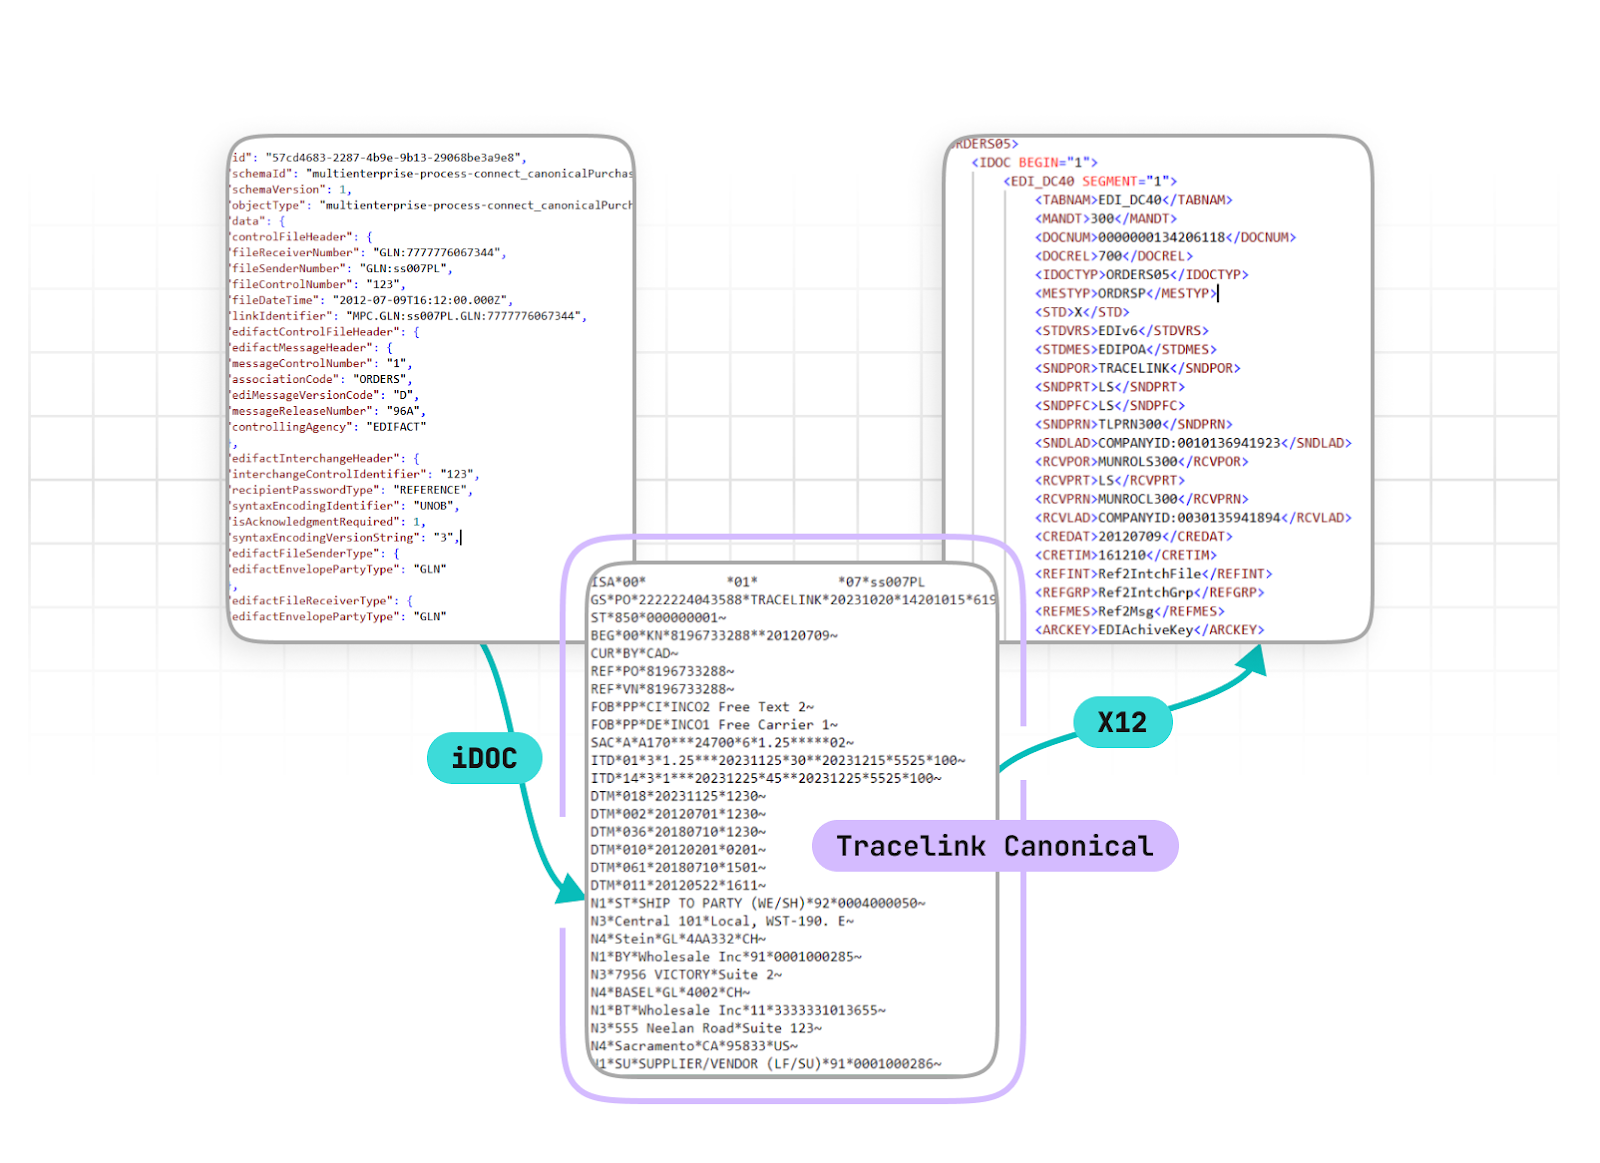Screen dimensions: 1600x1163
Task: Select the N3*Central 101*Local, WST-190. E~ line
Action: click(x=722, y=922)
